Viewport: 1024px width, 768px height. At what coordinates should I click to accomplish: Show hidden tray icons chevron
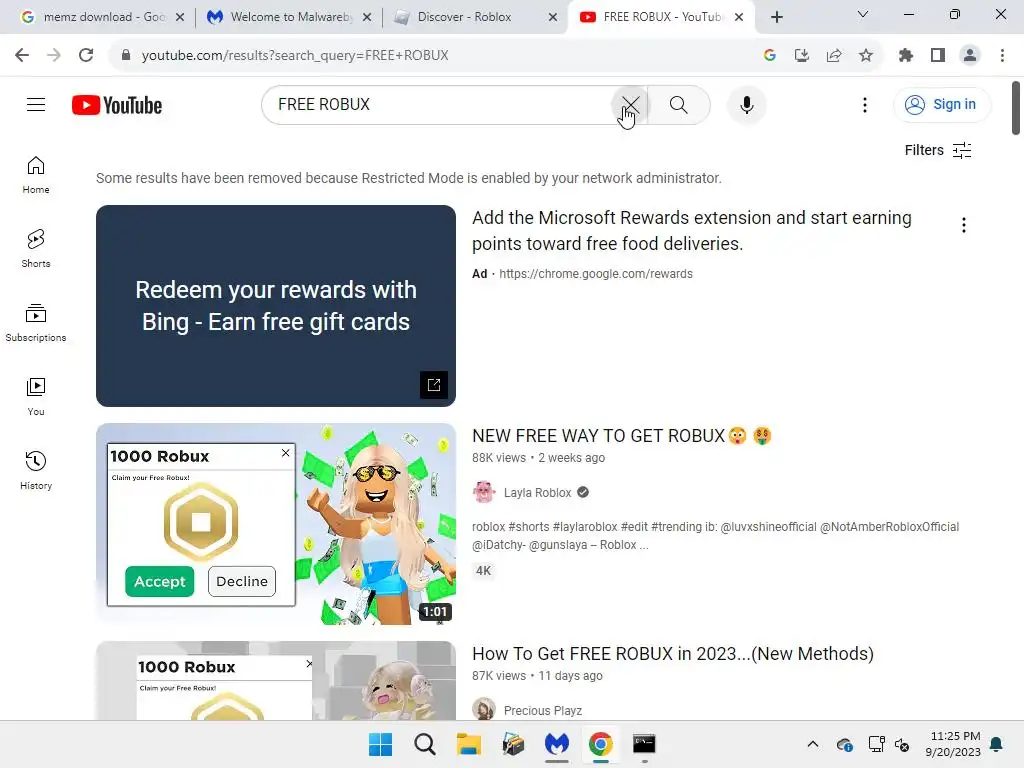812,744
